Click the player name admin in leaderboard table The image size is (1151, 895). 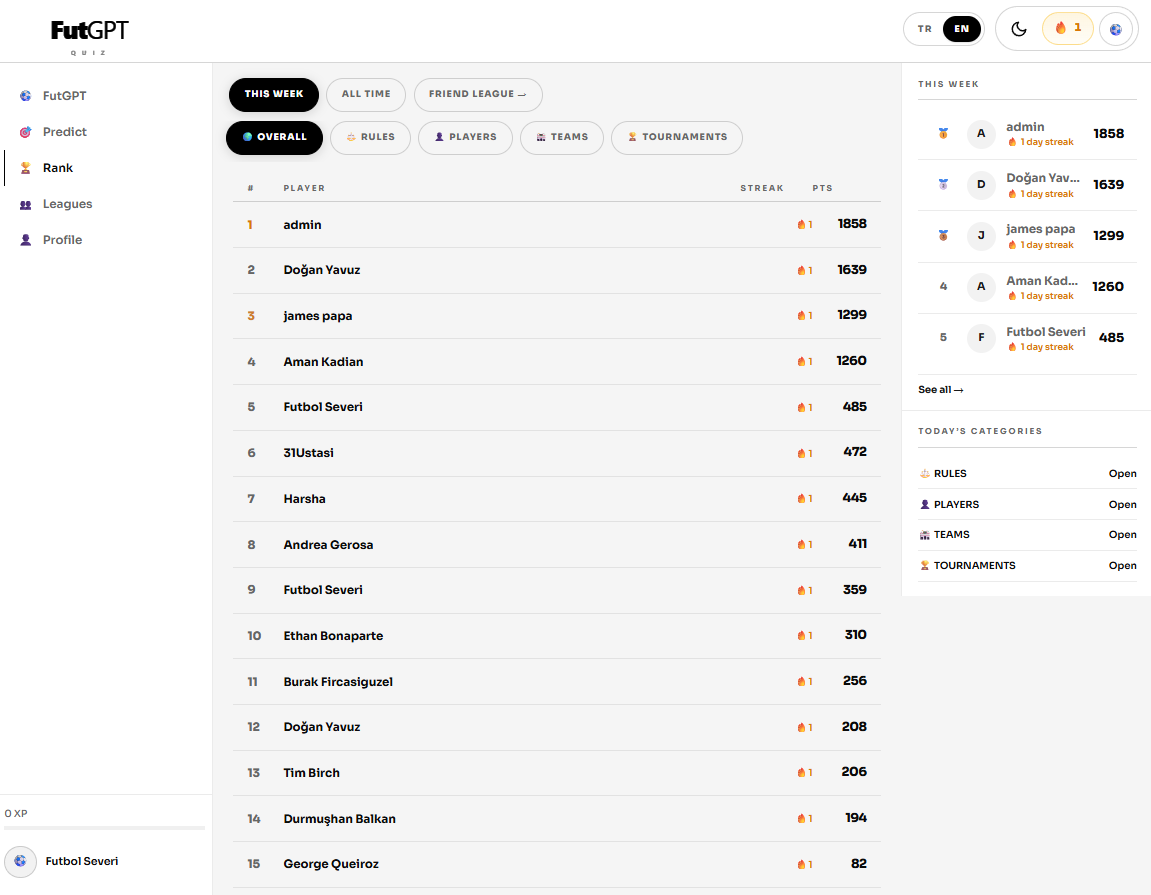point(302,225)
